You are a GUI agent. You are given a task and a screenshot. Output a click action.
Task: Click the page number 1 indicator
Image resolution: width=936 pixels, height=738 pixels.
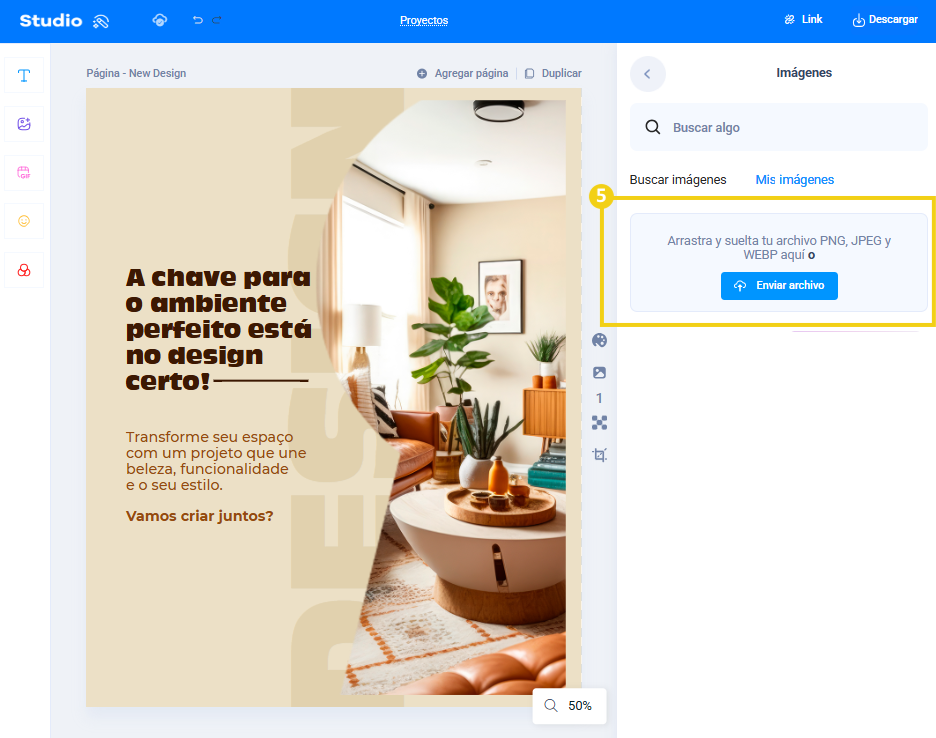pos(599,398)
